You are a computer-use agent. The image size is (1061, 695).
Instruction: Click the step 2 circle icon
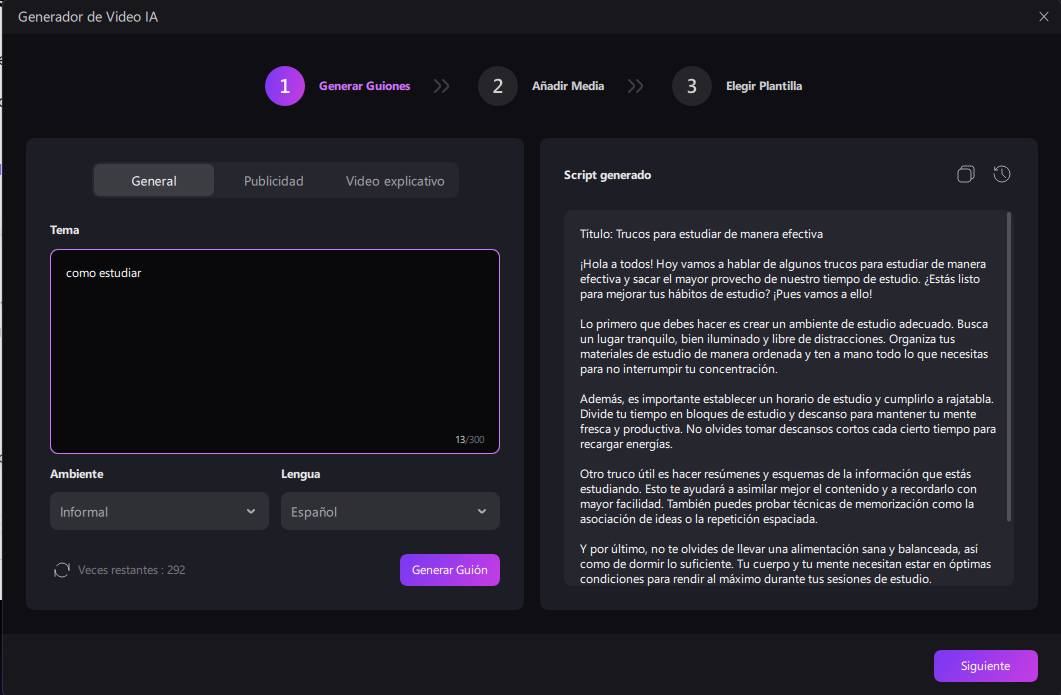[498, 86]
